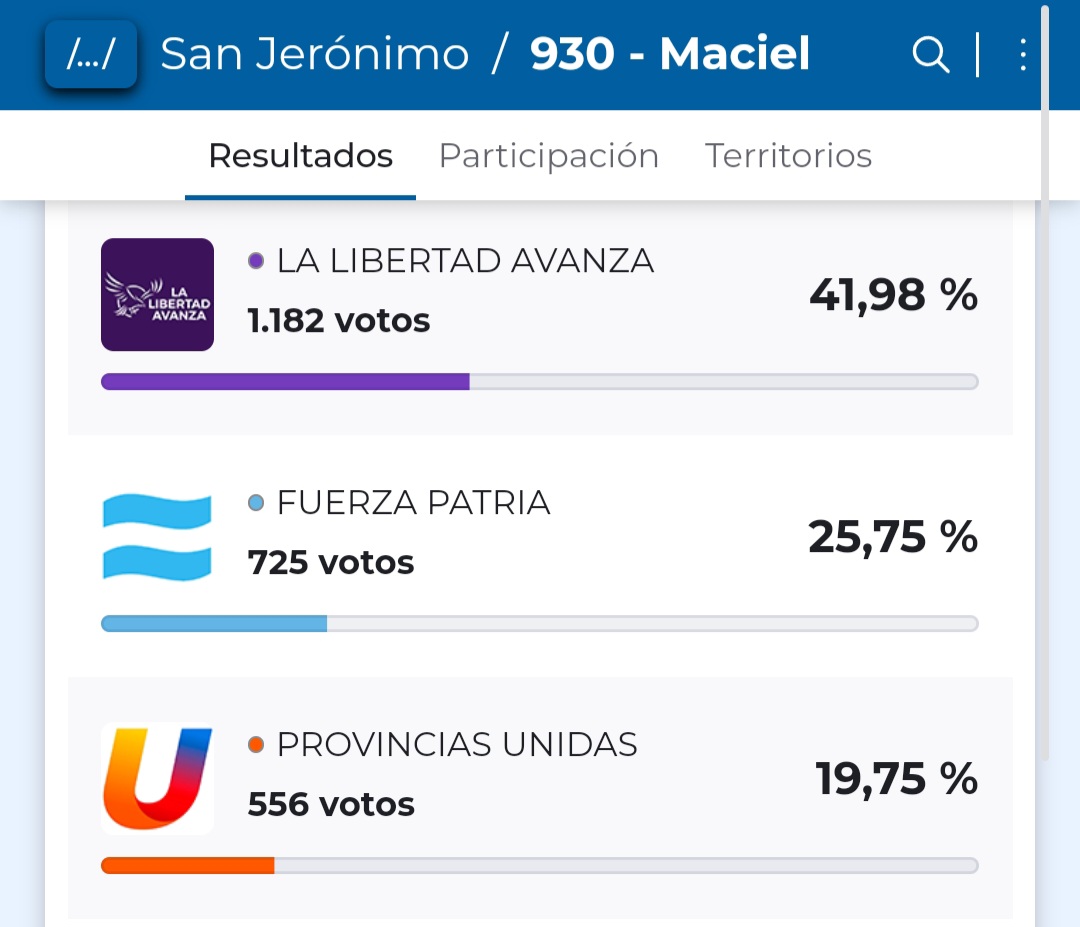Open the search magnifier icon
The width and height of the screenshot is (1080, 927).
[930, 55]
